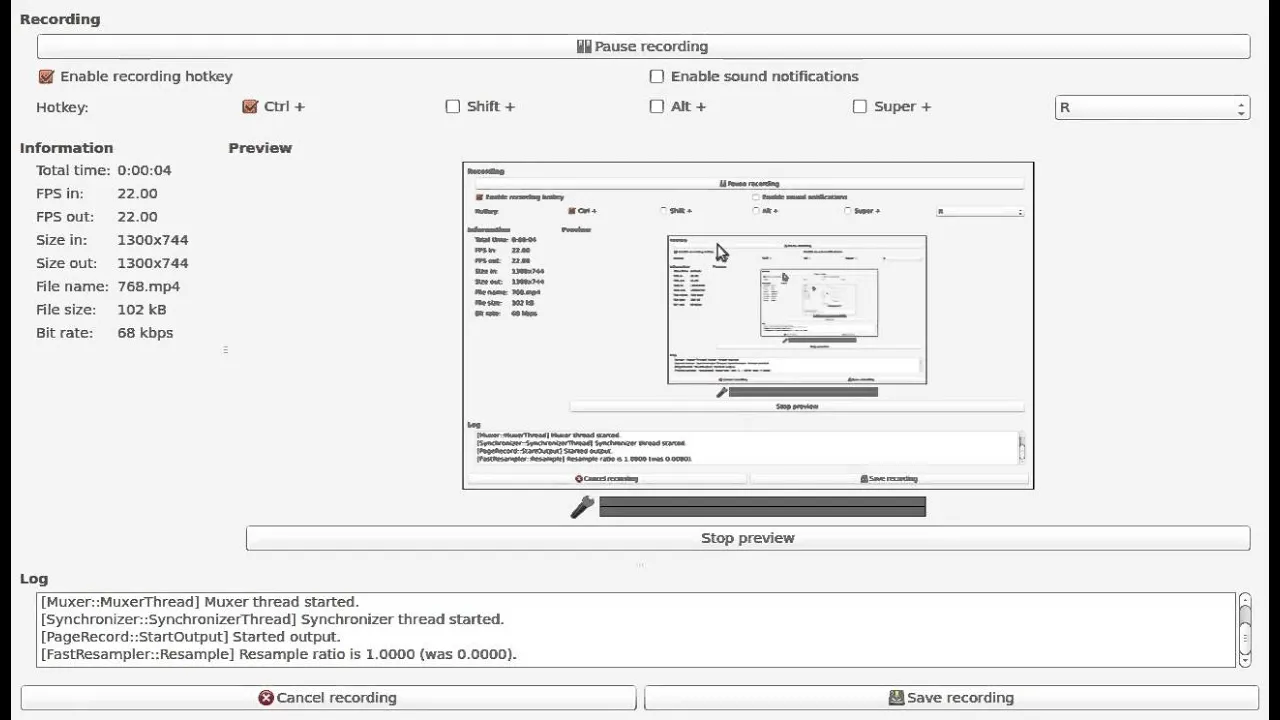Click the Resample ratio log line
Screen dimensions: 1280x720
click(278, 654)
